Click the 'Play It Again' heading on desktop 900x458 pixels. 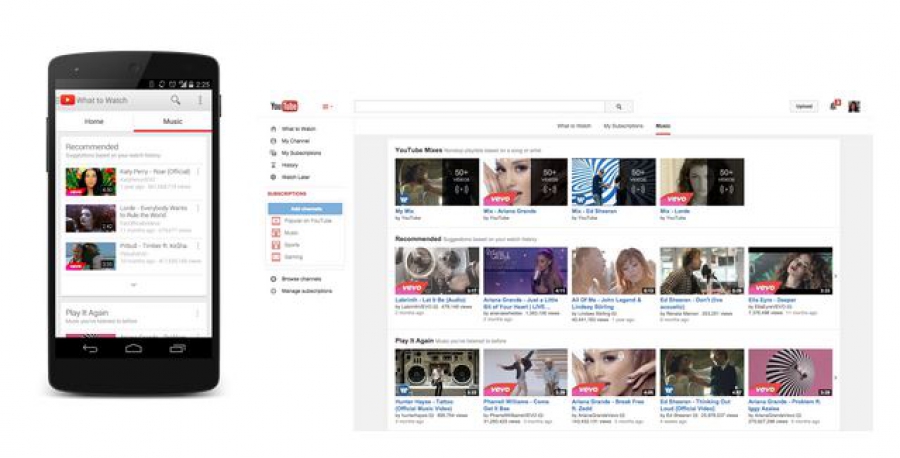(414, 340)
